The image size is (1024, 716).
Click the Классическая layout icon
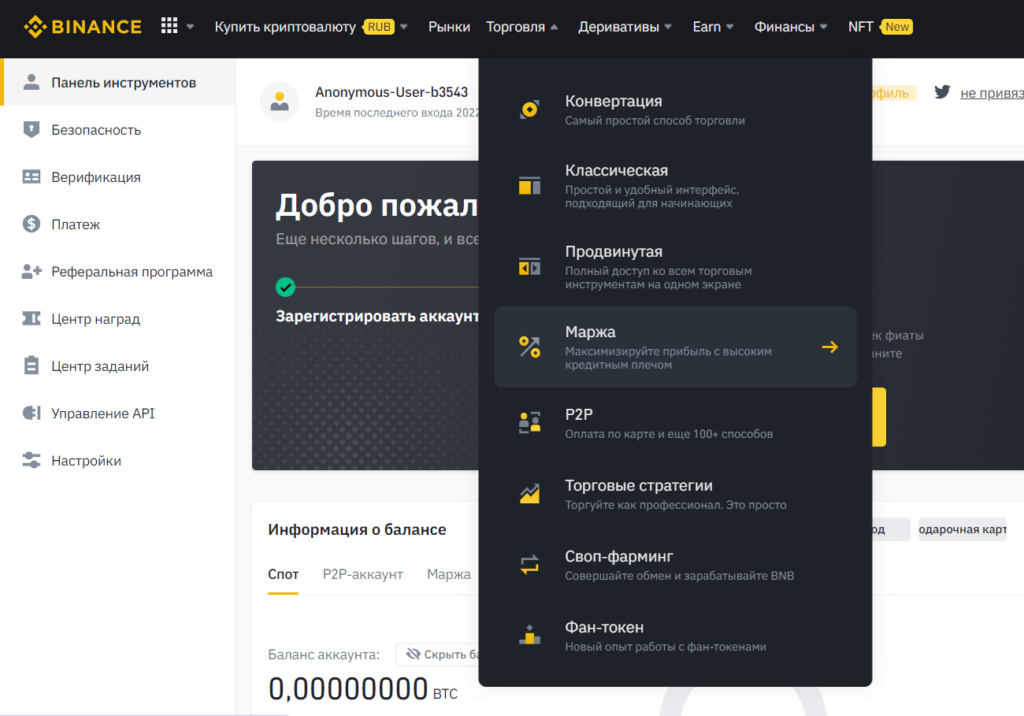tap(529, 186)
